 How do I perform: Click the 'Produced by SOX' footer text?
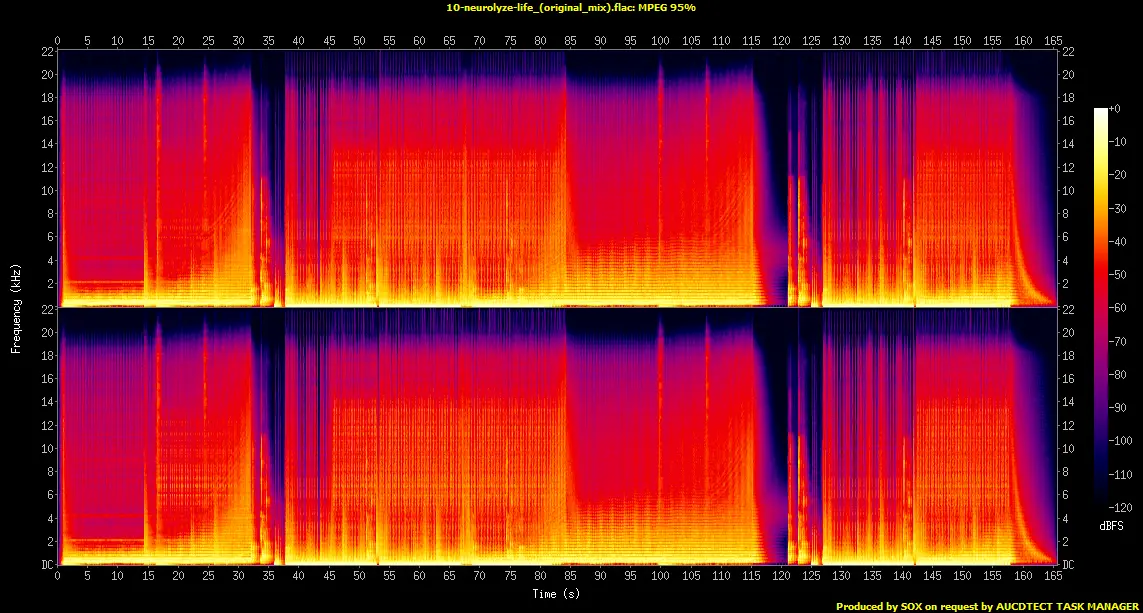[x=987, y=606]
